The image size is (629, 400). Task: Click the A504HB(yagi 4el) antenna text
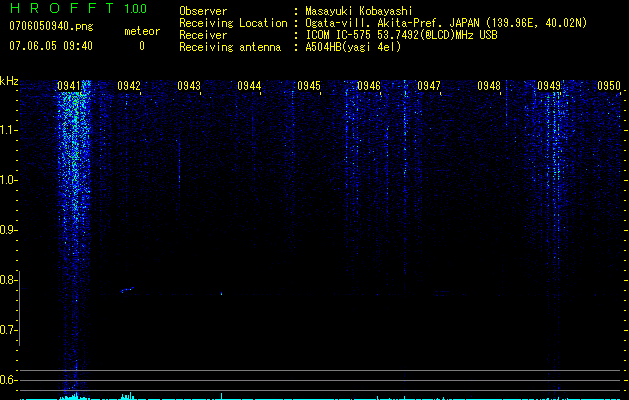point(353,47)
